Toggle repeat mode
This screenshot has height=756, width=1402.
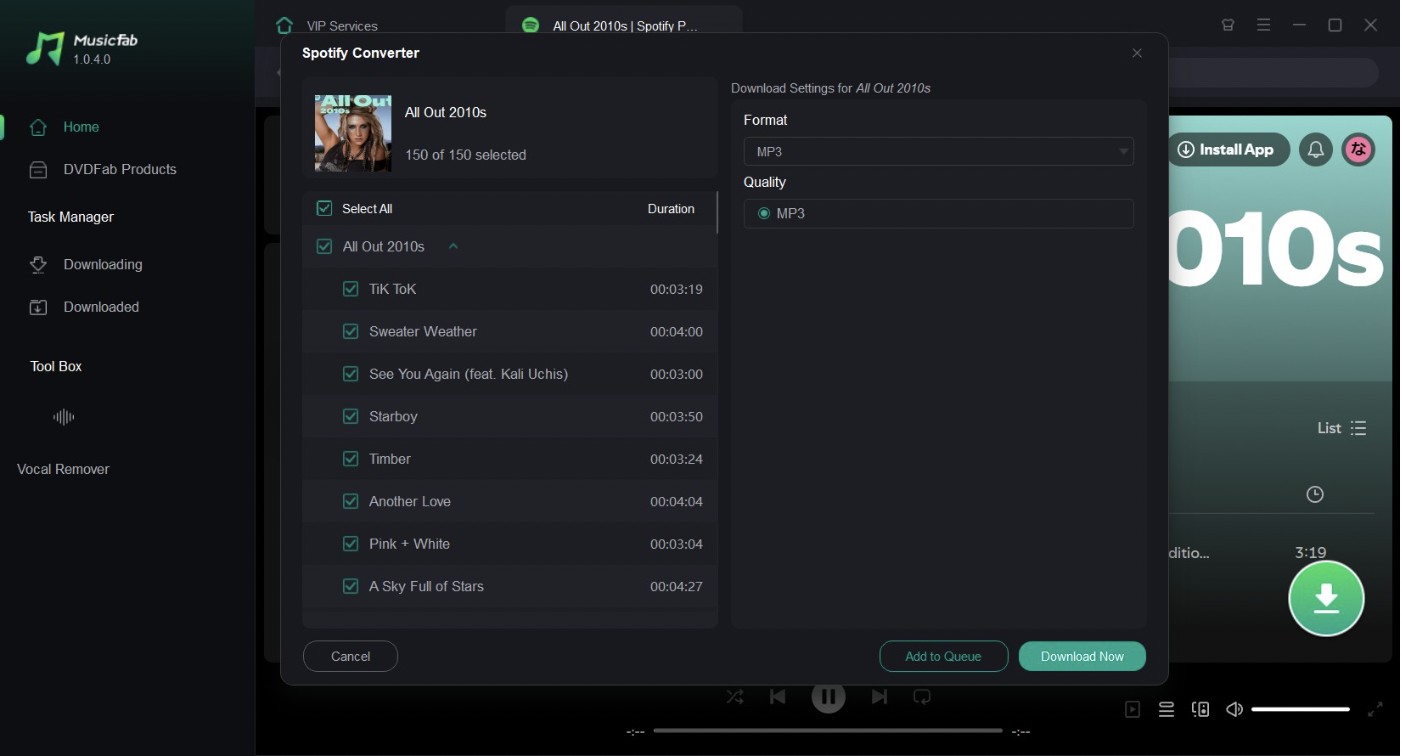point(922,697)
